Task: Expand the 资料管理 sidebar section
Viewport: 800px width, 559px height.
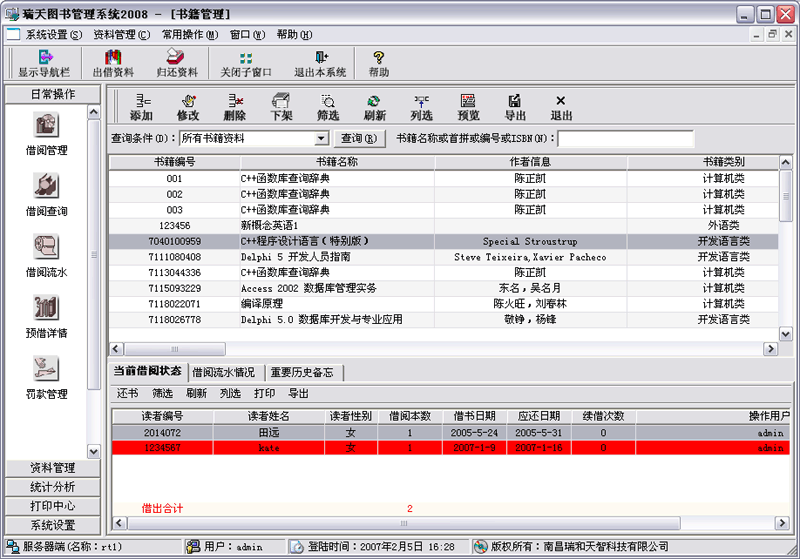Action: pos(53,468)
